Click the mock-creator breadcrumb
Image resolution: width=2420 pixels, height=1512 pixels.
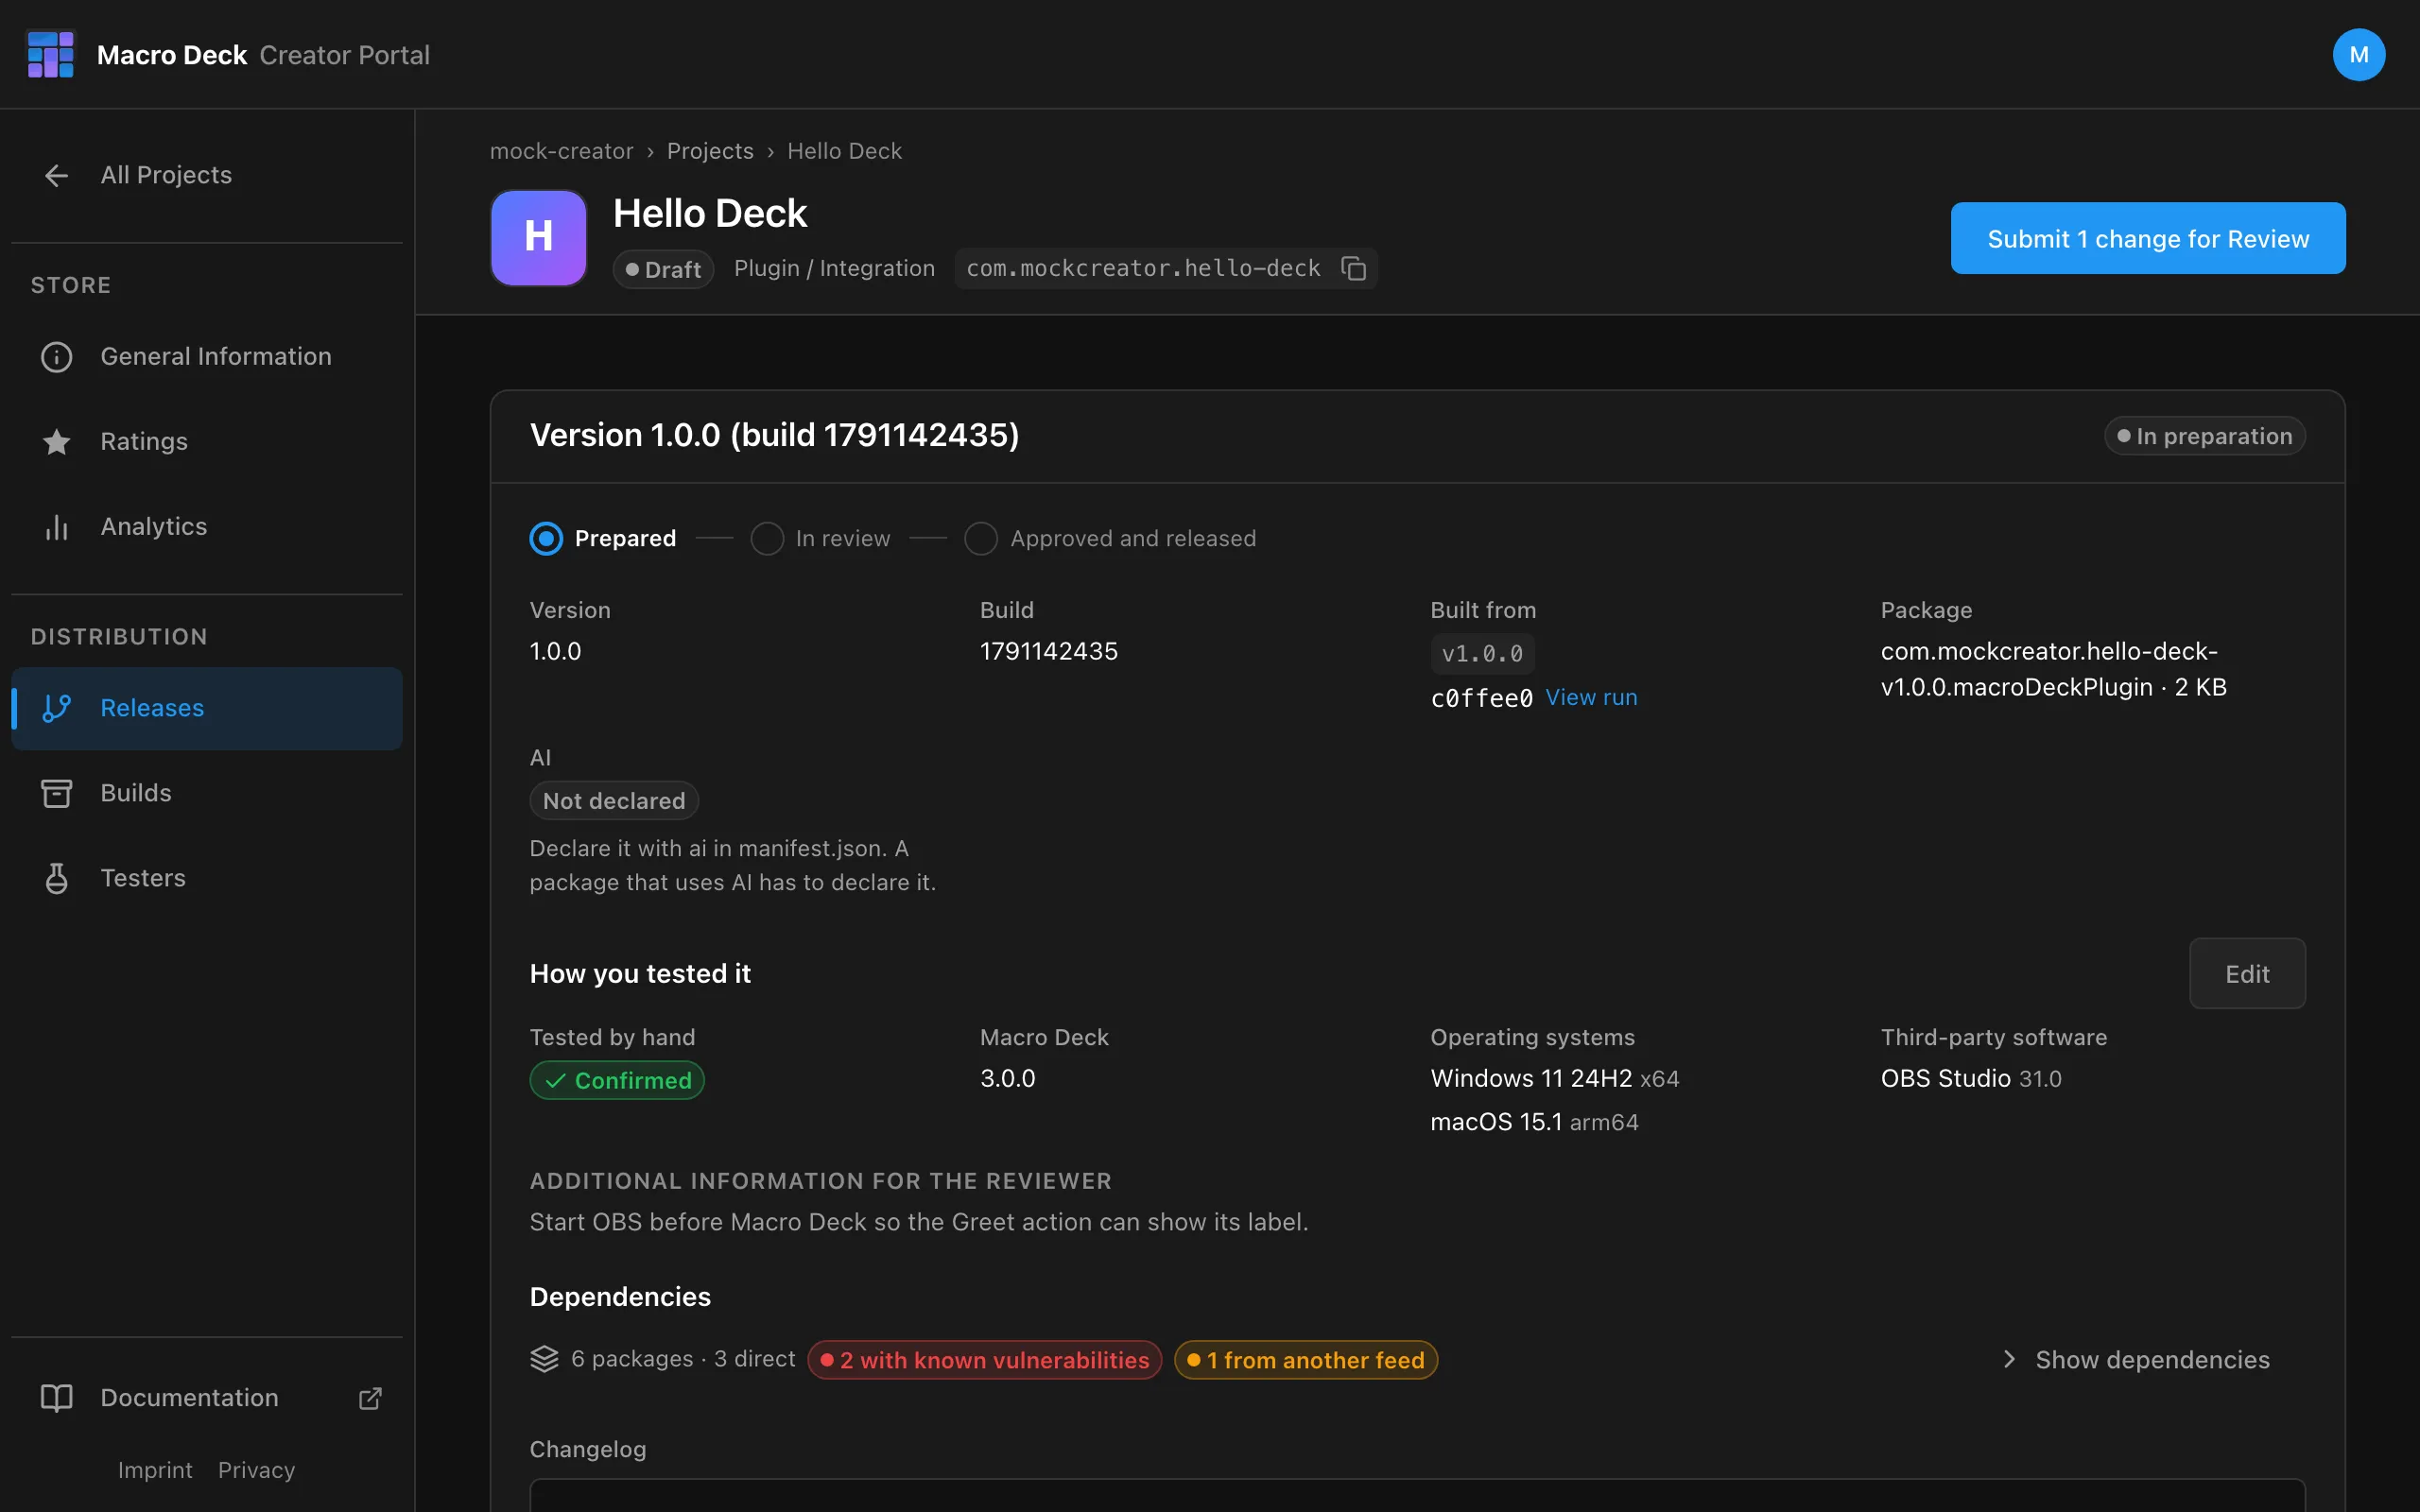561,151
